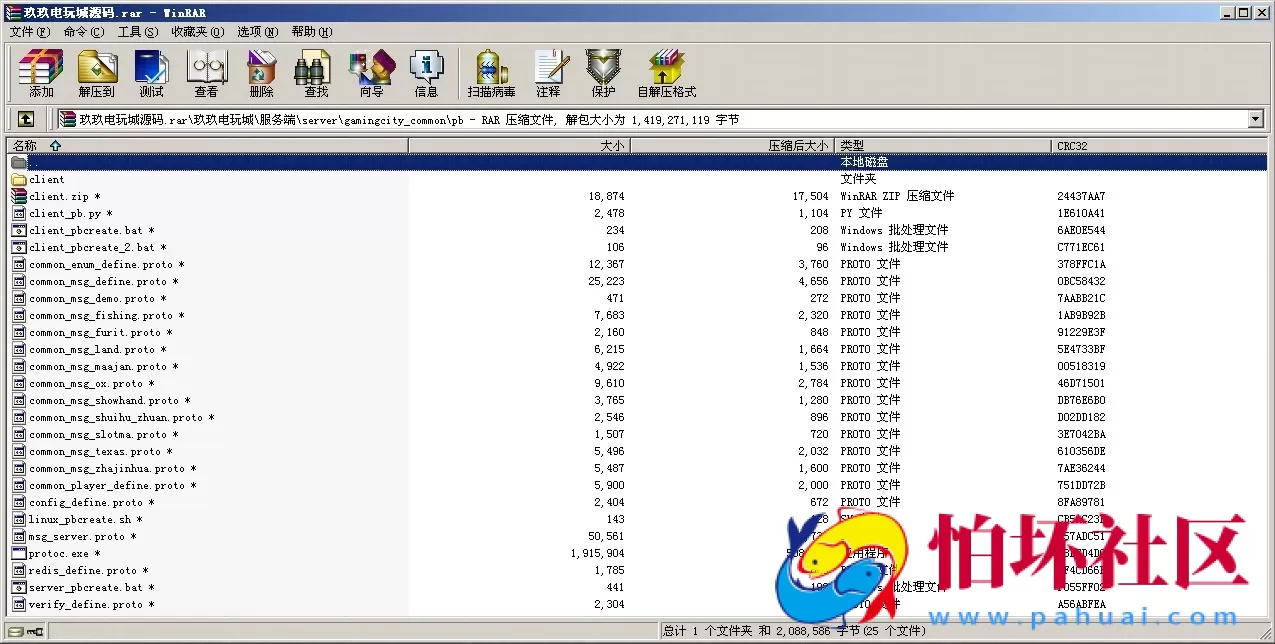
Task: Open the client folder in the list
Action: coord(46,179)
